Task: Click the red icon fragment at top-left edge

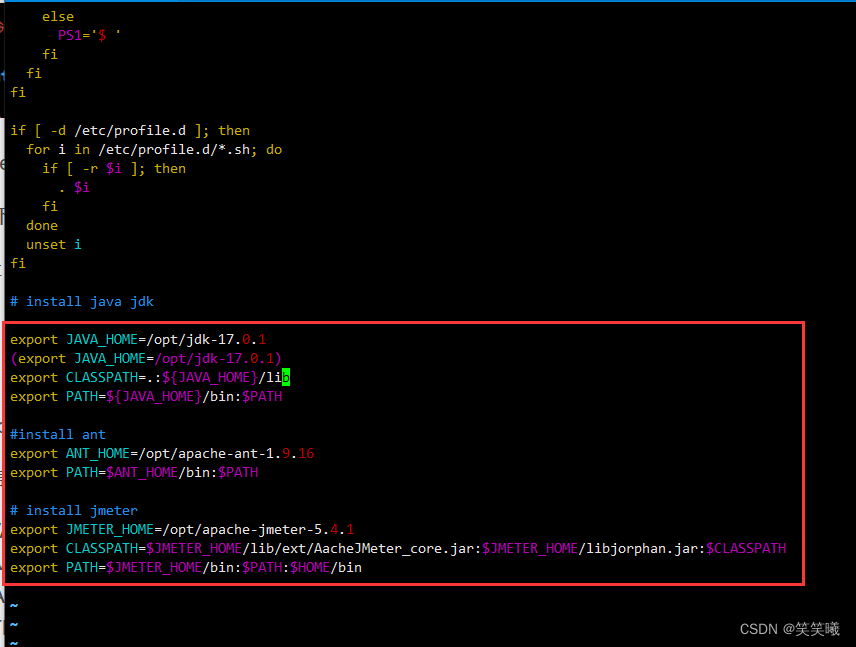Action: [x=3, y=25]
